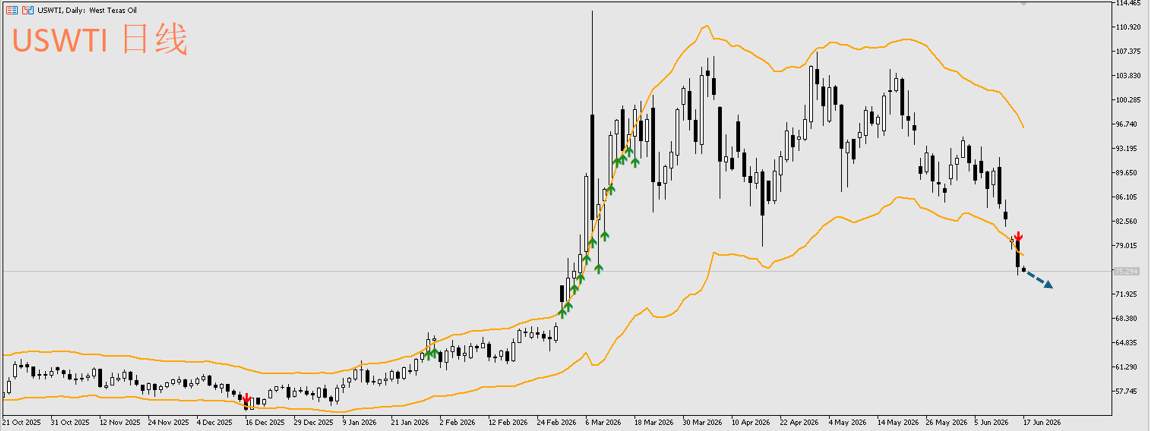Click the '16 Dec 2025' date label
Screen dimensions: 1150x431
coord(265,423)
